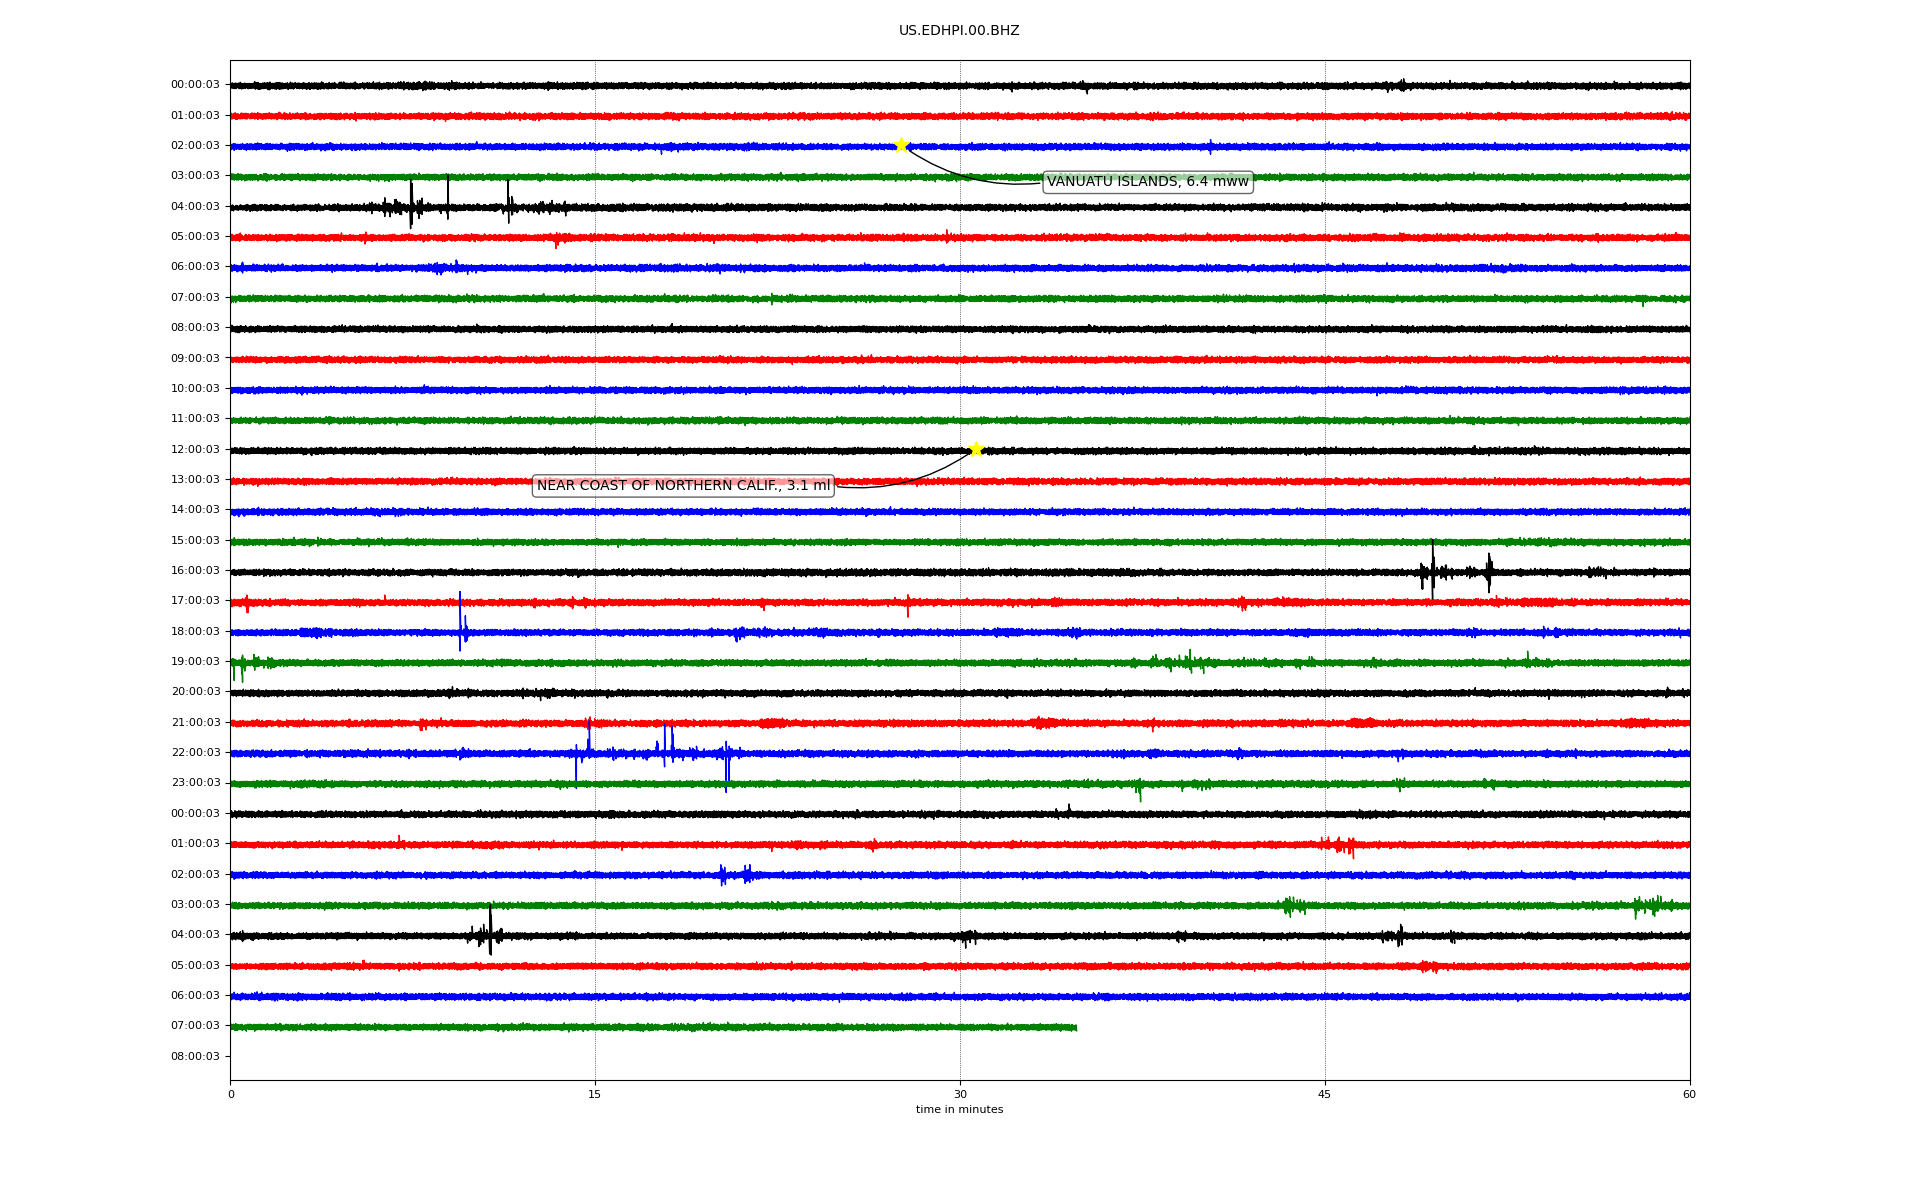
Task: Click the 08:00:03 label at the bottom
Action: [x=195, y=1057]
